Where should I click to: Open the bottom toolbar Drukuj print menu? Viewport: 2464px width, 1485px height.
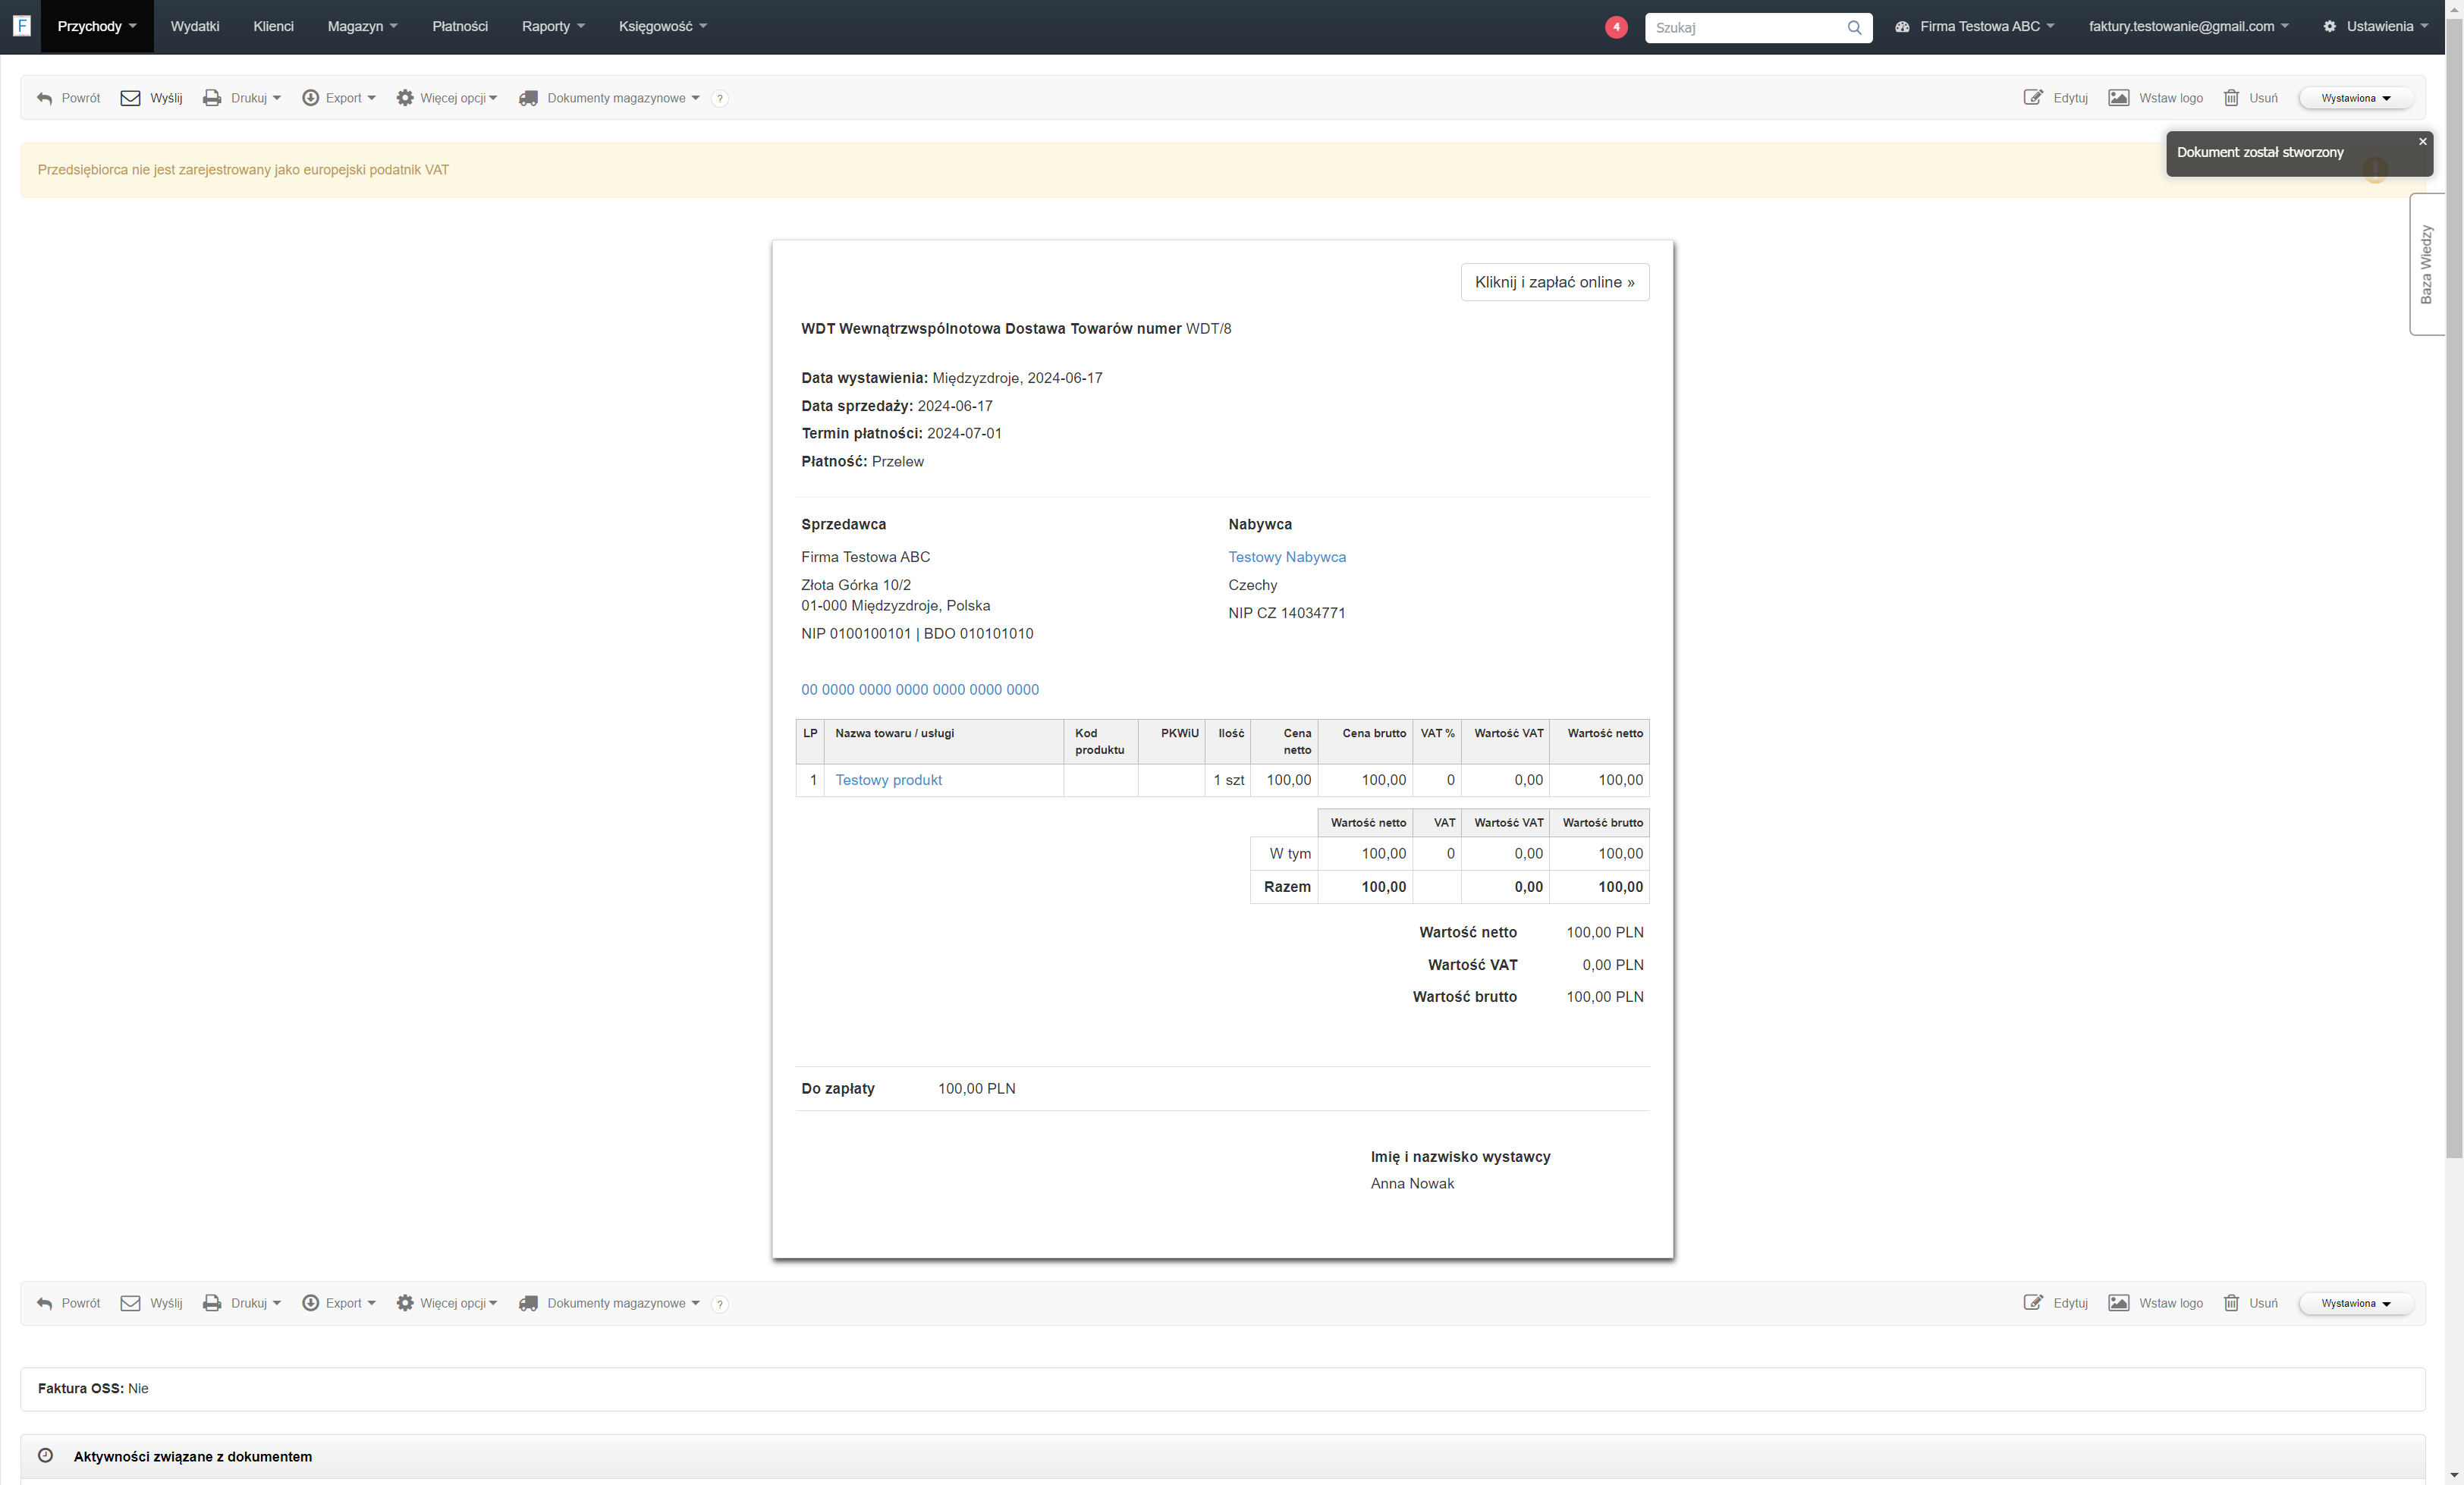(x=242, y=1303)
